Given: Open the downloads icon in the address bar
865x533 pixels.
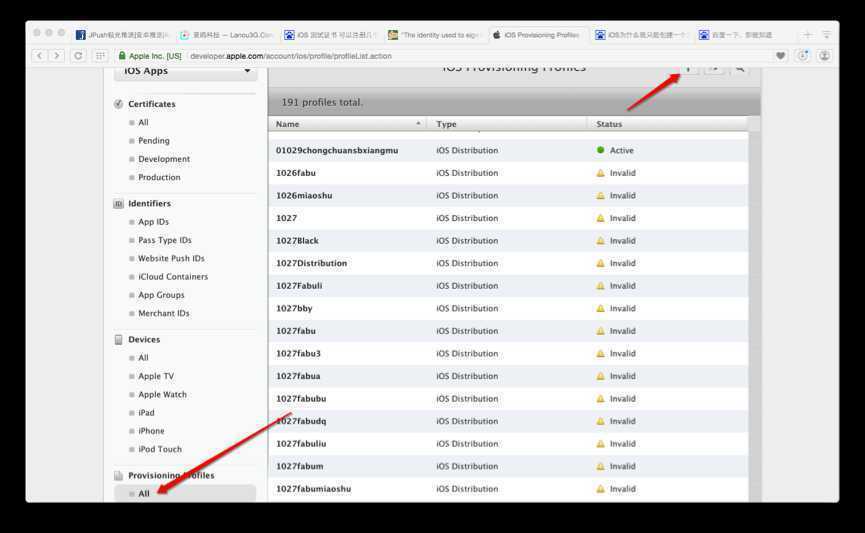Looking at the screenshot, I should pos(803,56).
